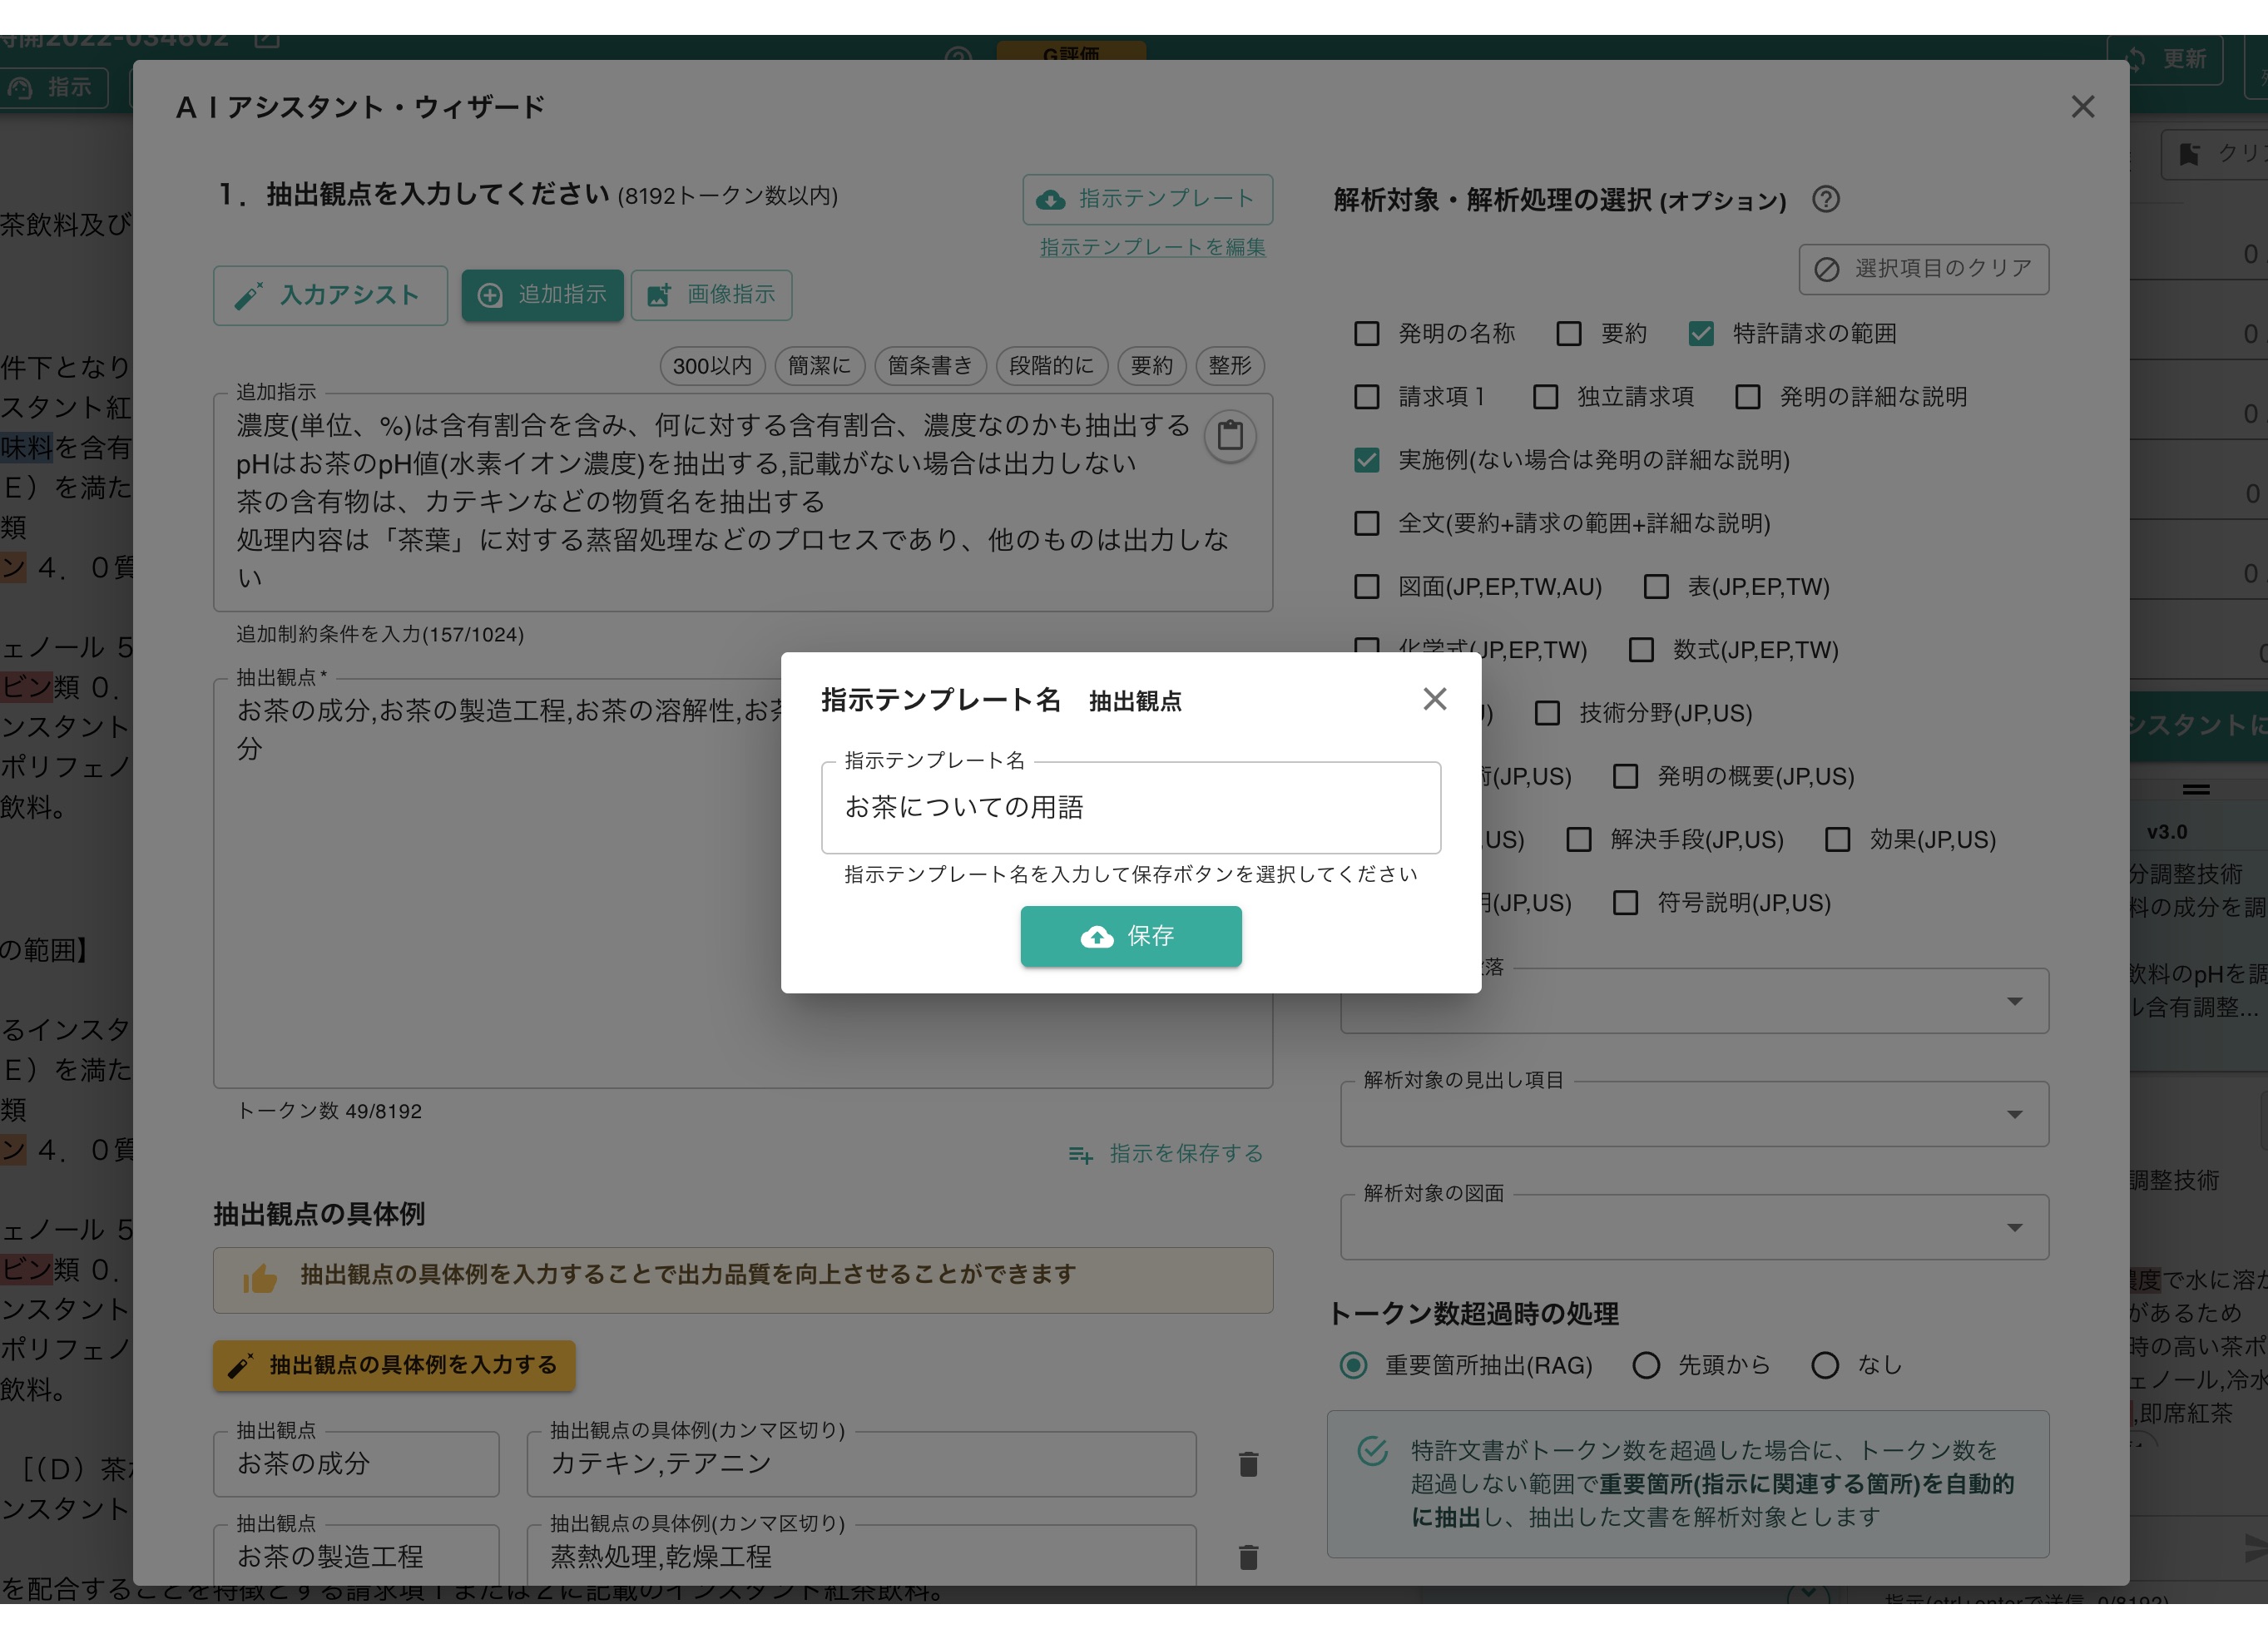Open the paragraph dropdown above 解析対象の見出し項目
Viewport: 2268px width, 1639px height.
coord(1694,1001)
